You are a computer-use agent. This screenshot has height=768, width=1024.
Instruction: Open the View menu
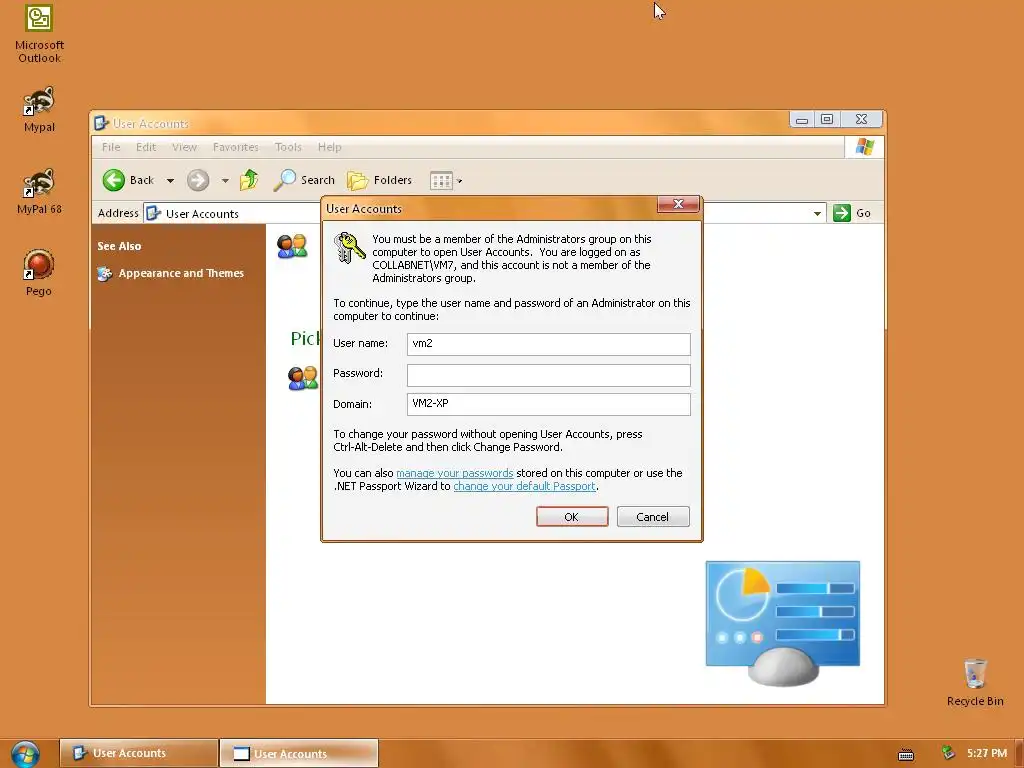(x=184, y=147)
